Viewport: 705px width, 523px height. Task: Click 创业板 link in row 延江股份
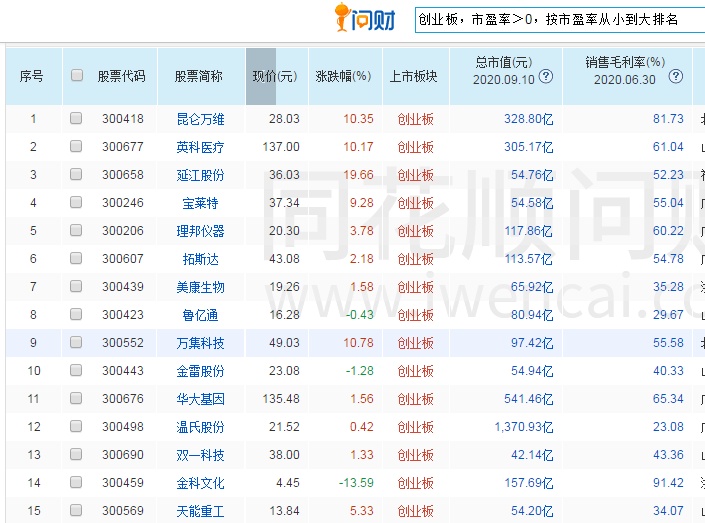(416, 175)
